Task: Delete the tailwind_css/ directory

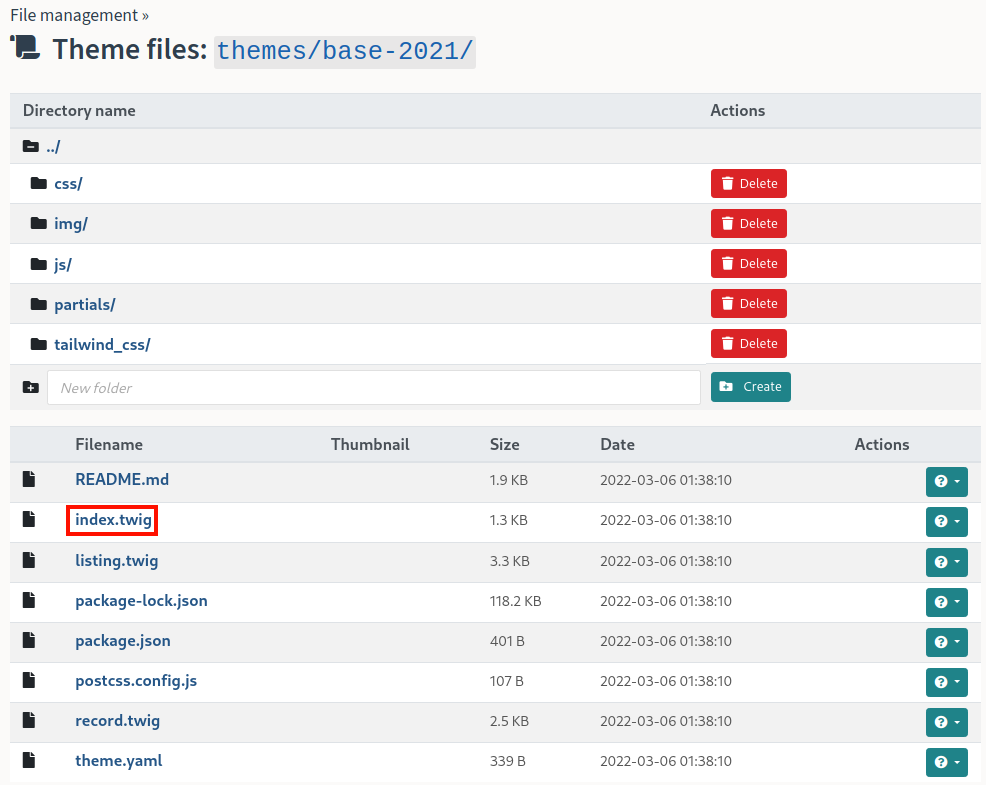Action: (x=748, y=343)
